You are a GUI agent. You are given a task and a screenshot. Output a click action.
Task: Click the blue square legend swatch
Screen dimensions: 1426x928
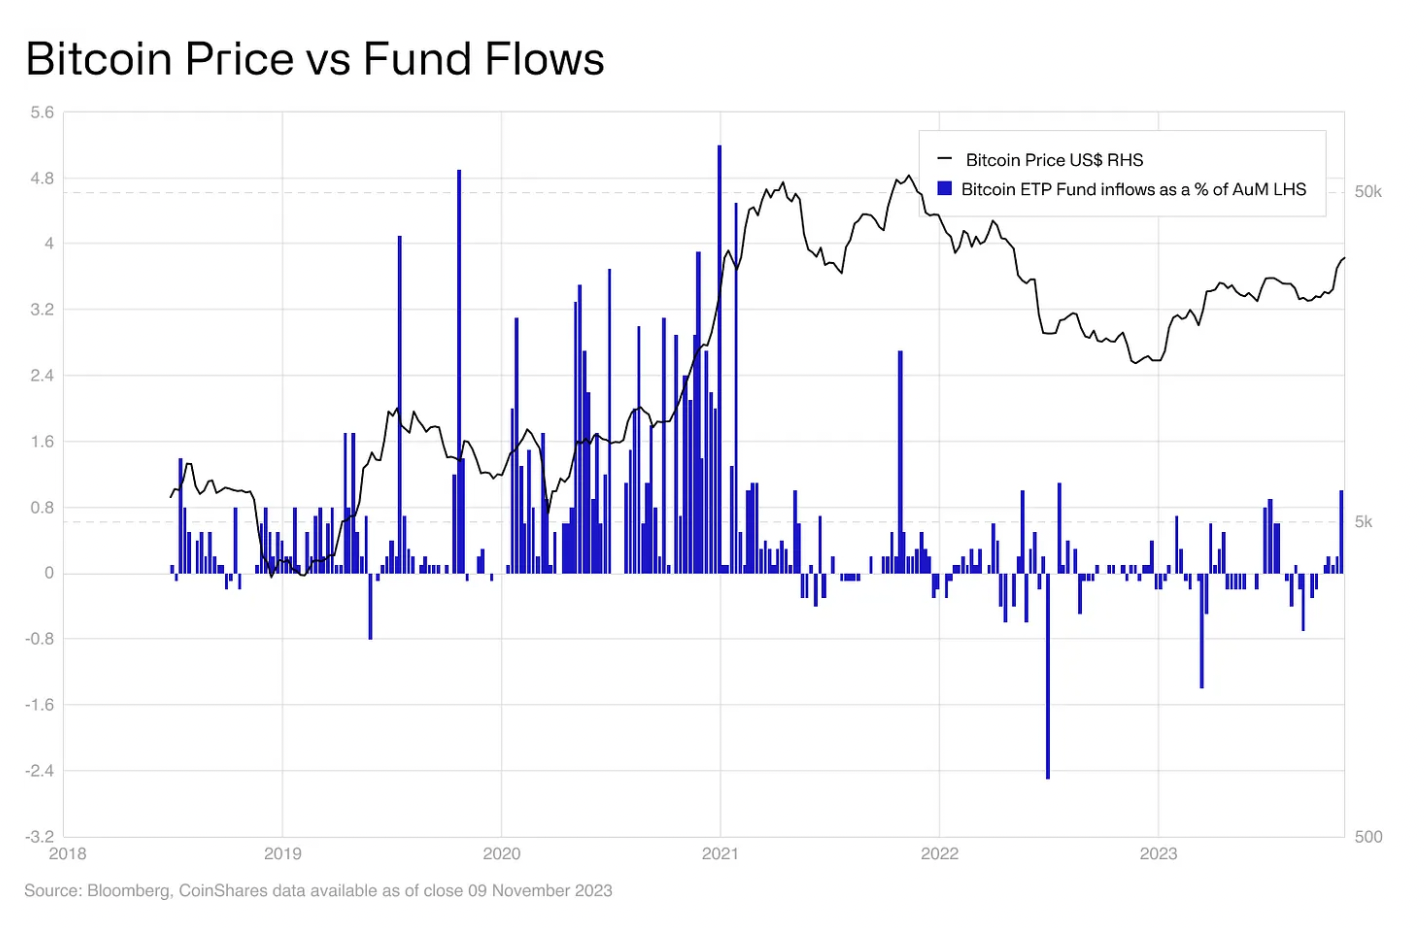click(944, 188)
